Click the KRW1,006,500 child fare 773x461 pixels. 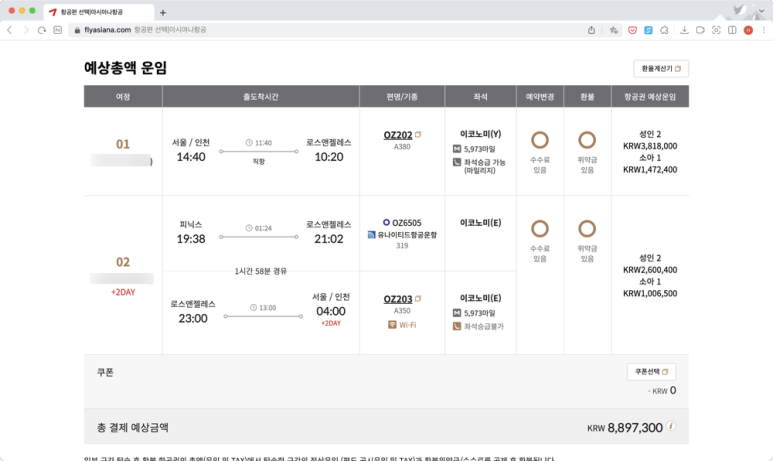650,293
